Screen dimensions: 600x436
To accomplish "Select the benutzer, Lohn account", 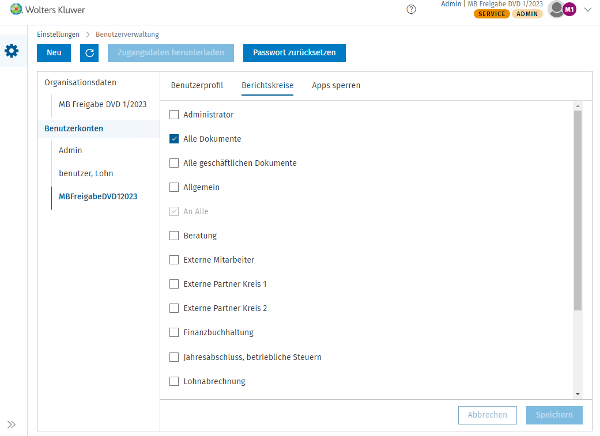I will (x=86, y=173).
